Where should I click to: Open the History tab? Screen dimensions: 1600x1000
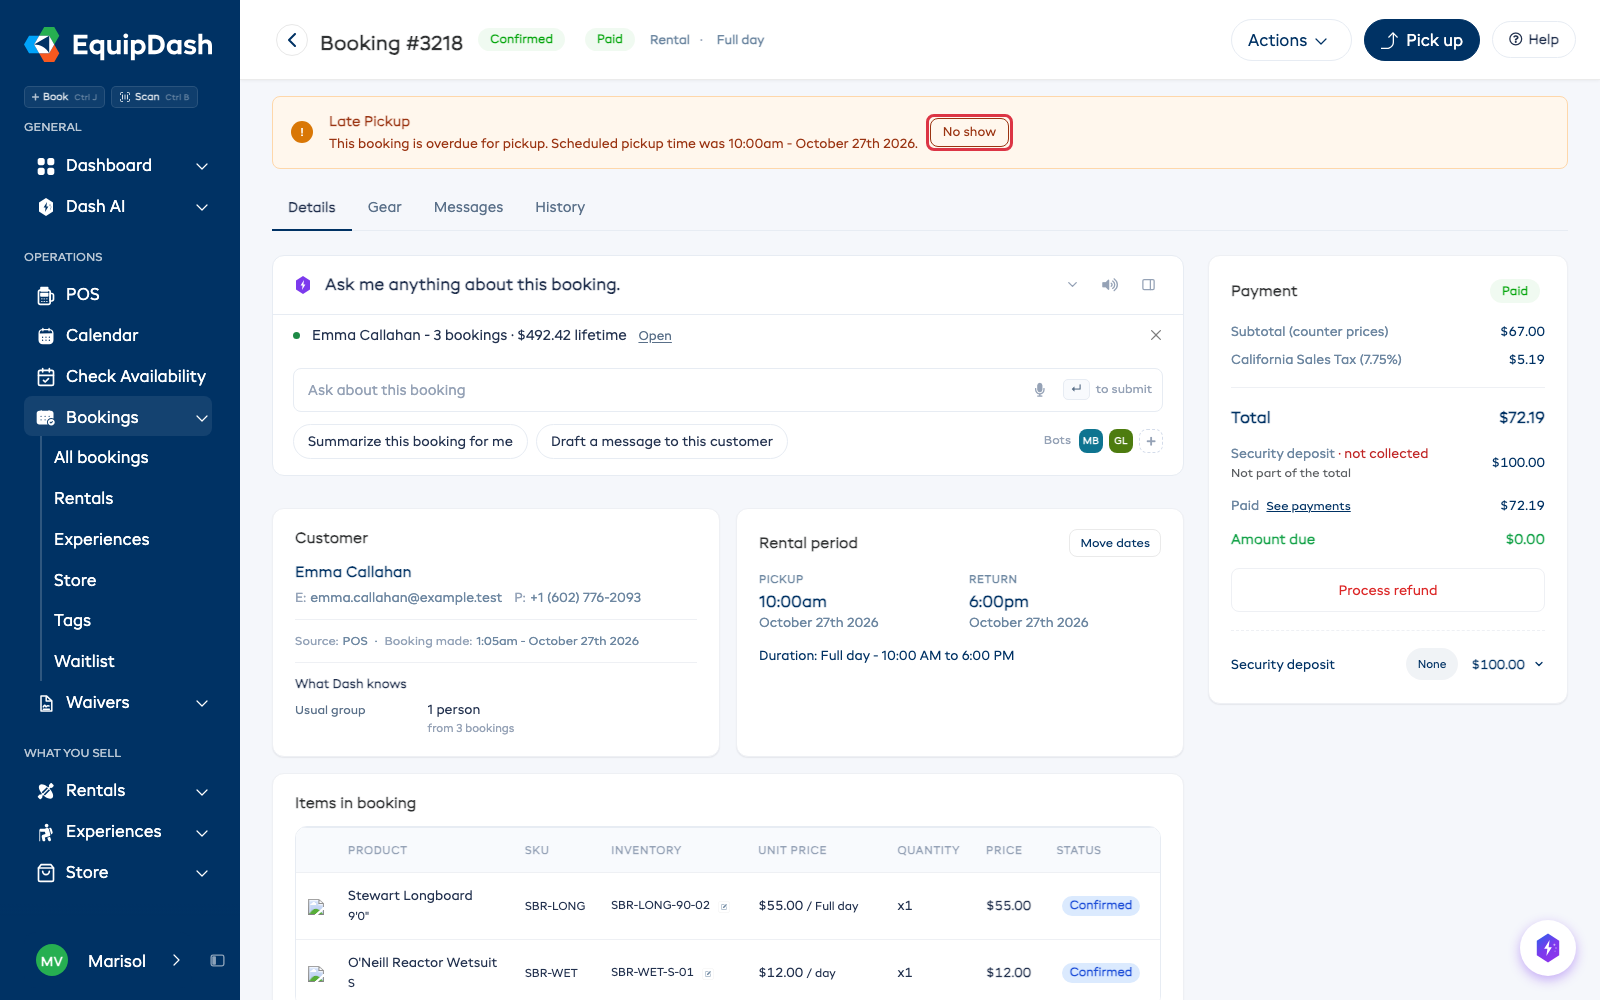pyautogui.click(x=560, y=207)
